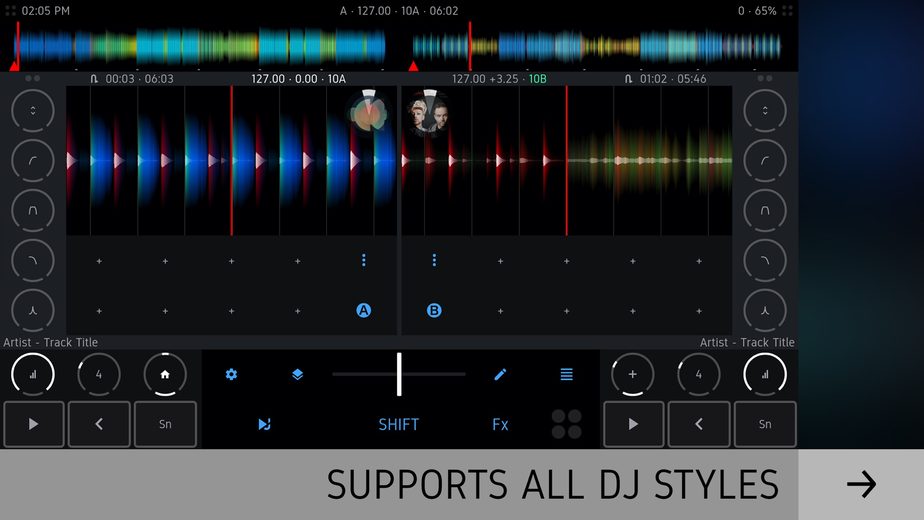Tap the left deck scrolling waveform

point(231,160)
